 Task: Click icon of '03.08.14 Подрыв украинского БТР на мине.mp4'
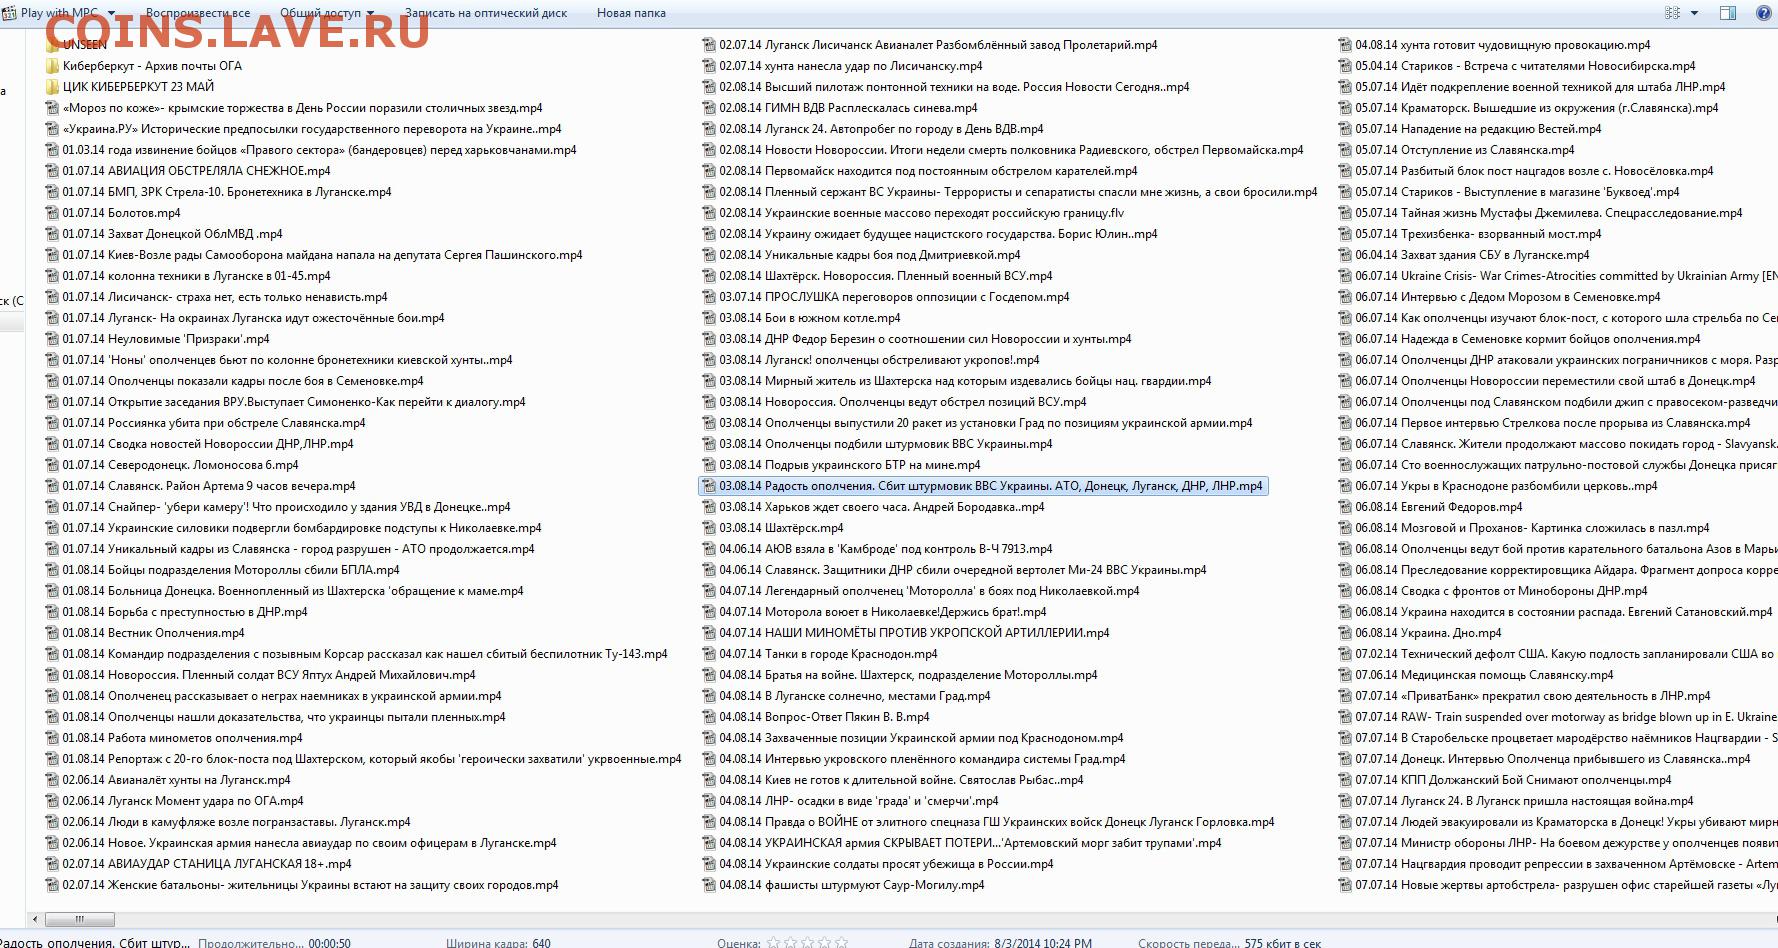pos(709,465)
